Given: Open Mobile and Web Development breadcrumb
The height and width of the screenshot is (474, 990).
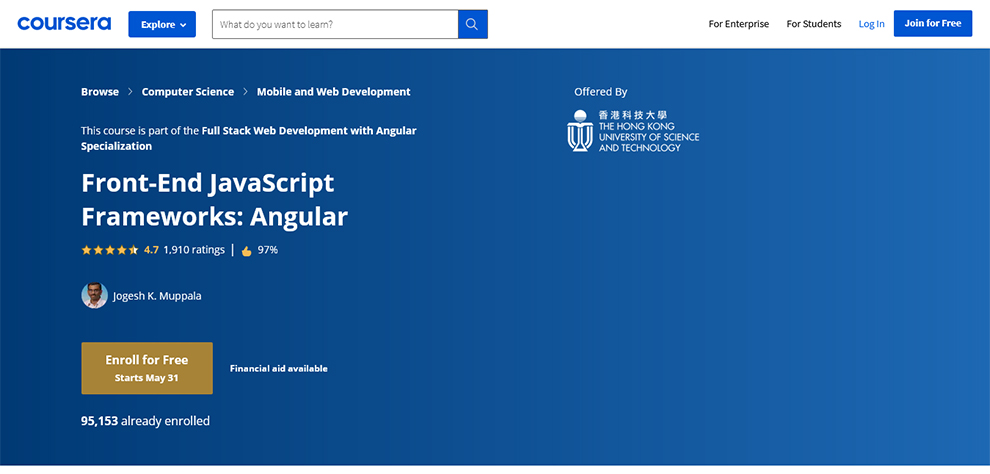Looking at the screenshot, I should click(333, 92).
